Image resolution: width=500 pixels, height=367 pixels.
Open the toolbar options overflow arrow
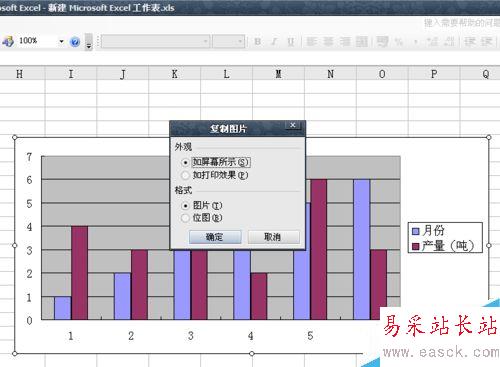coord(89,42)
